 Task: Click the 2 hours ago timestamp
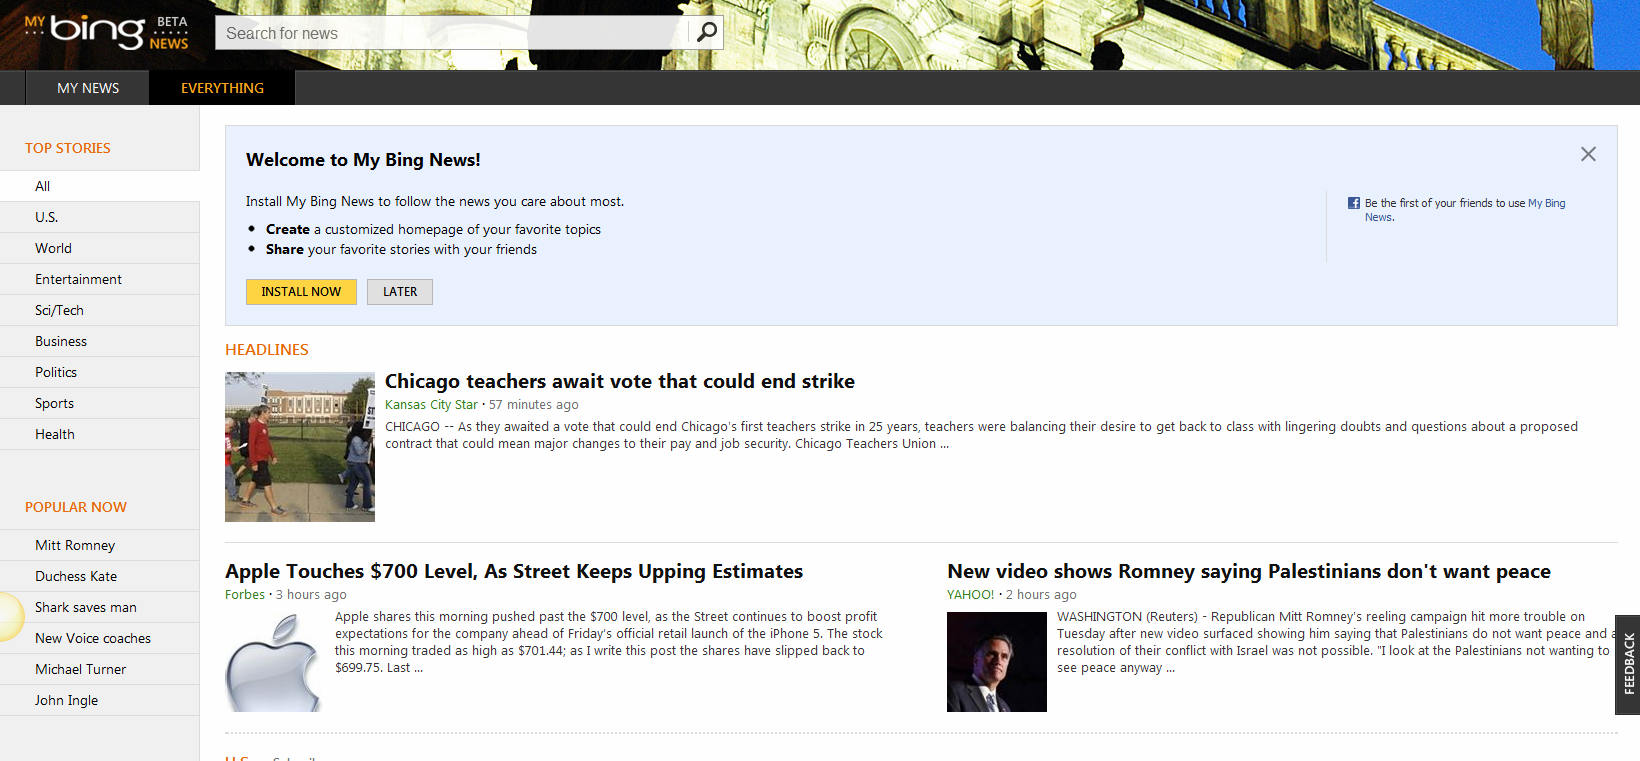point(1041,595)
